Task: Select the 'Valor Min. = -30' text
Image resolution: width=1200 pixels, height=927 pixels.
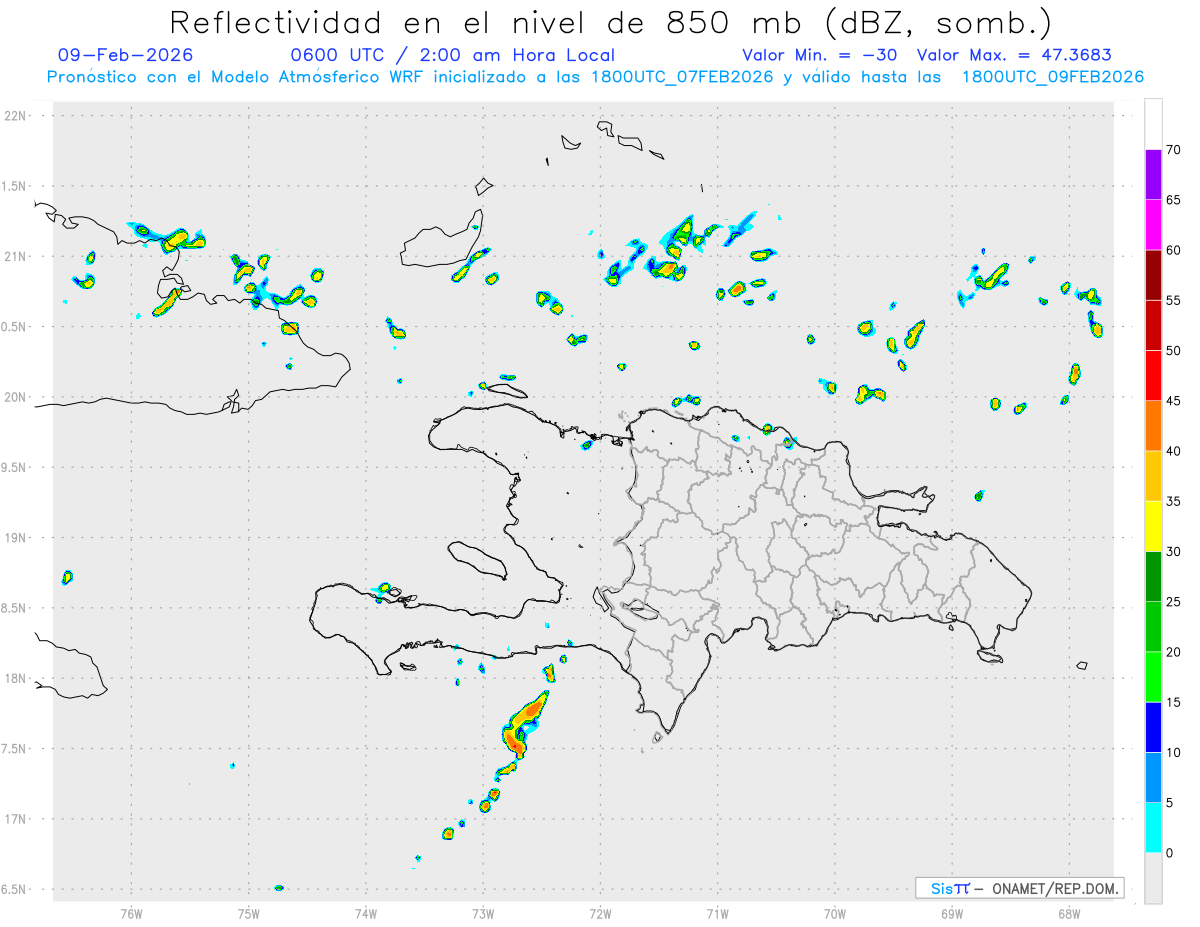Action: [x=819, y=55]
